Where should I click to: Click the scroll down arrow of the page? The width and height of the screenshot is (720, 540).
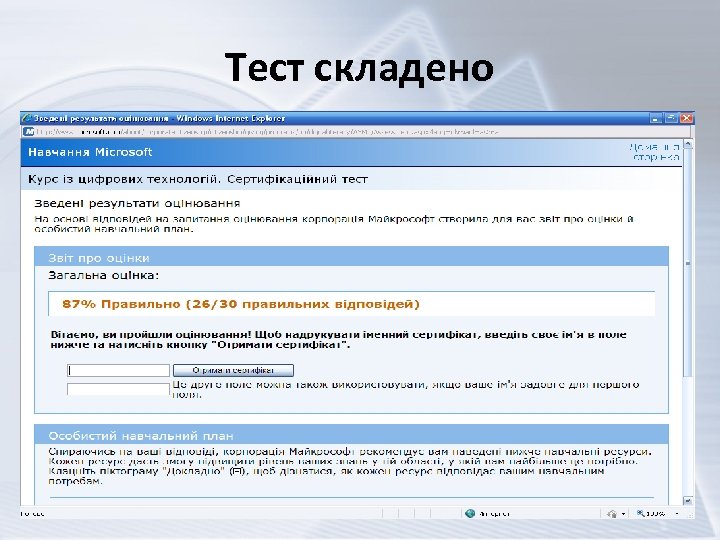point(687,501)
